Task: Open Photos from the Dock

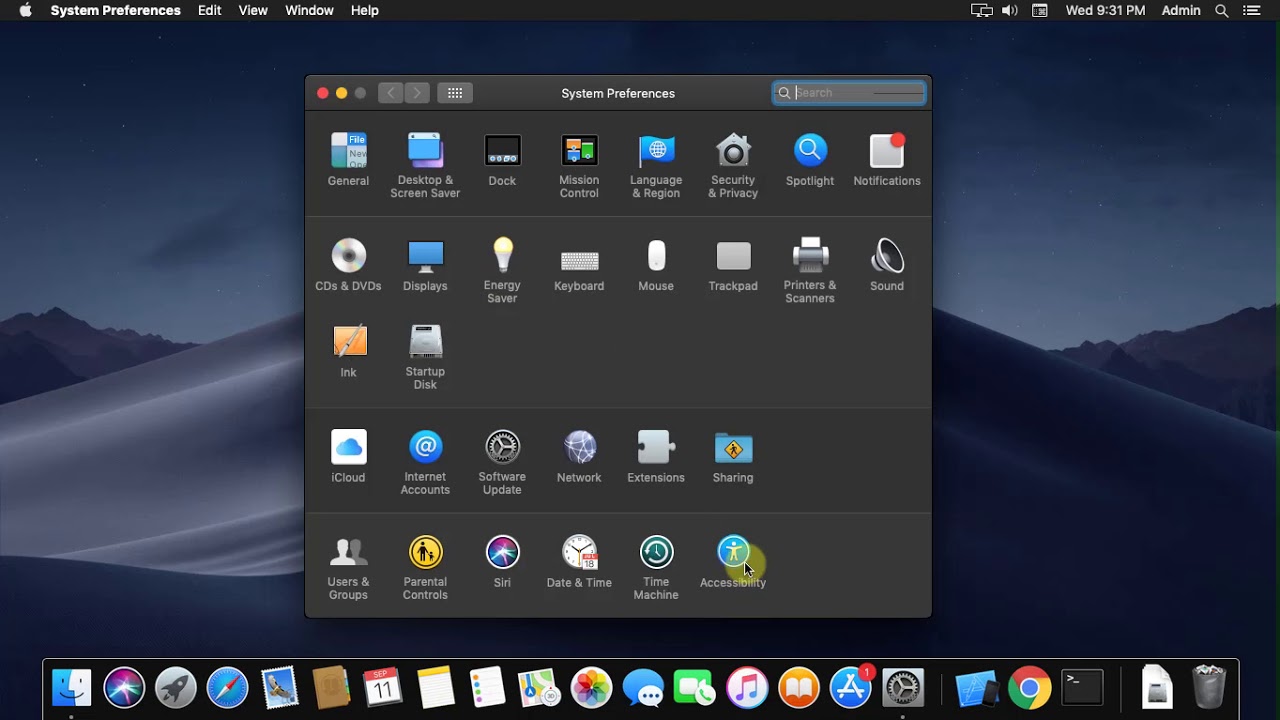Action: (591, 688)
